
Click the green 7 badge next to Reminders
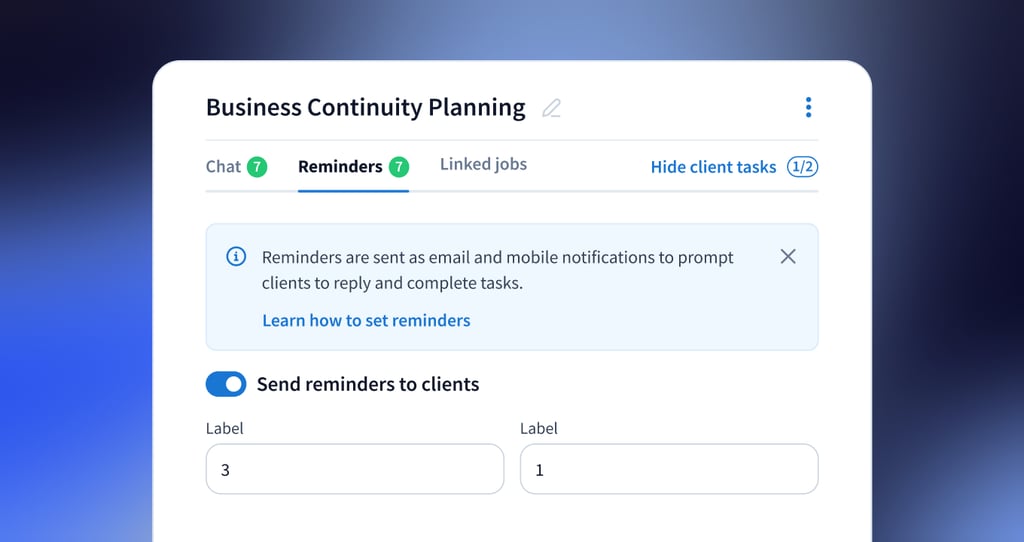[399, 167]
